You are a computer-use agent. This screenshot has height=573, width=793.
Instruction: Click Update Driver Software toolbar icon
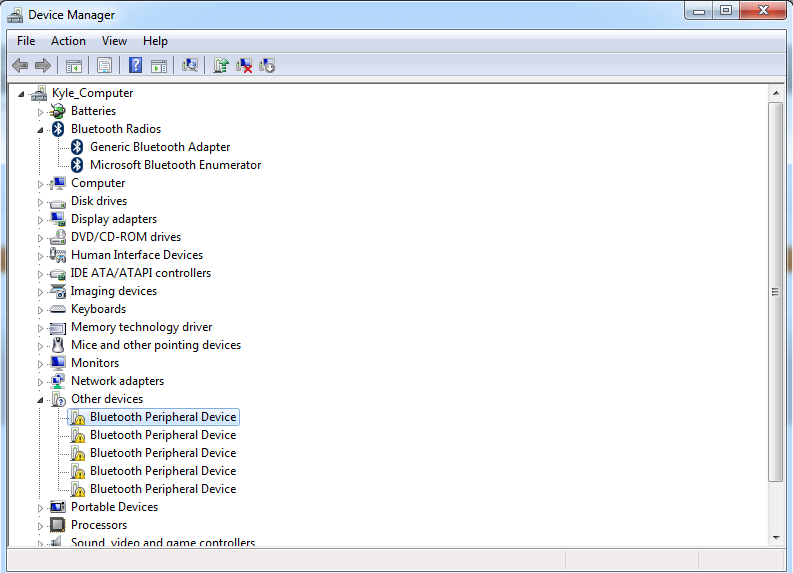coord(221,65)
